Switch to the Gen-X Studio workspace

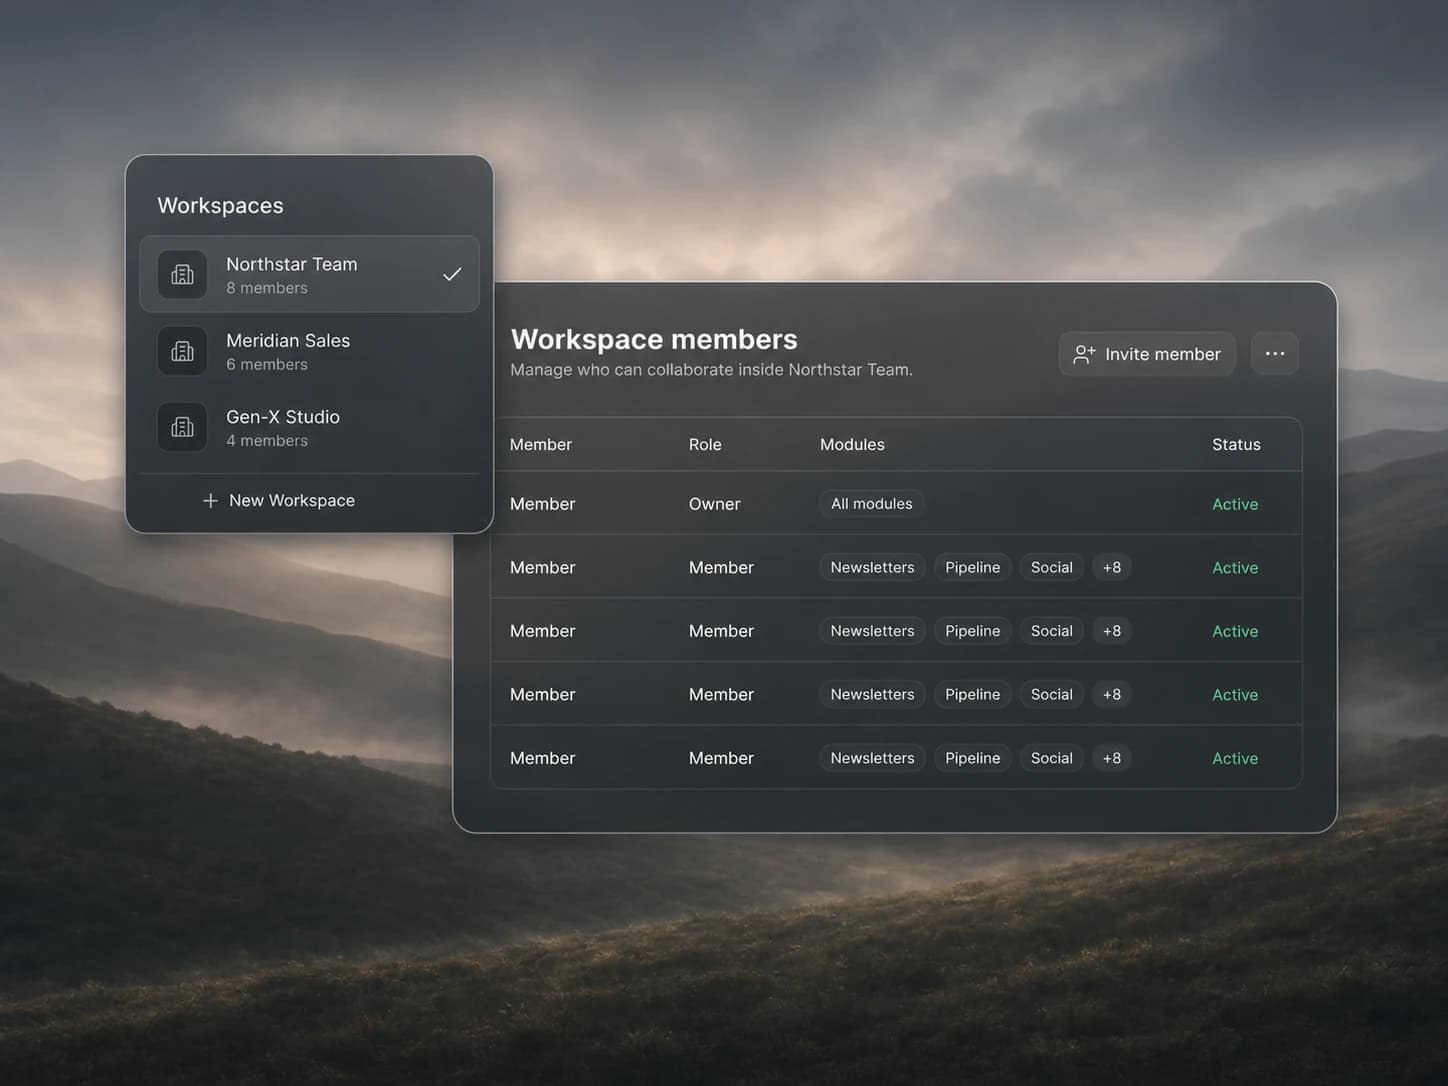[x=310, y=427]
